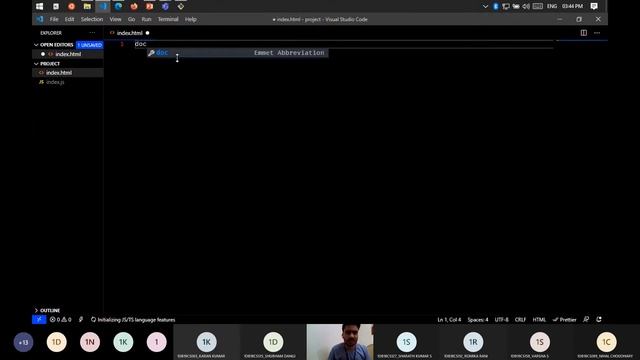Screen dimensions: 640x360
Task: Open the Run menu
Action: (146, 19)
